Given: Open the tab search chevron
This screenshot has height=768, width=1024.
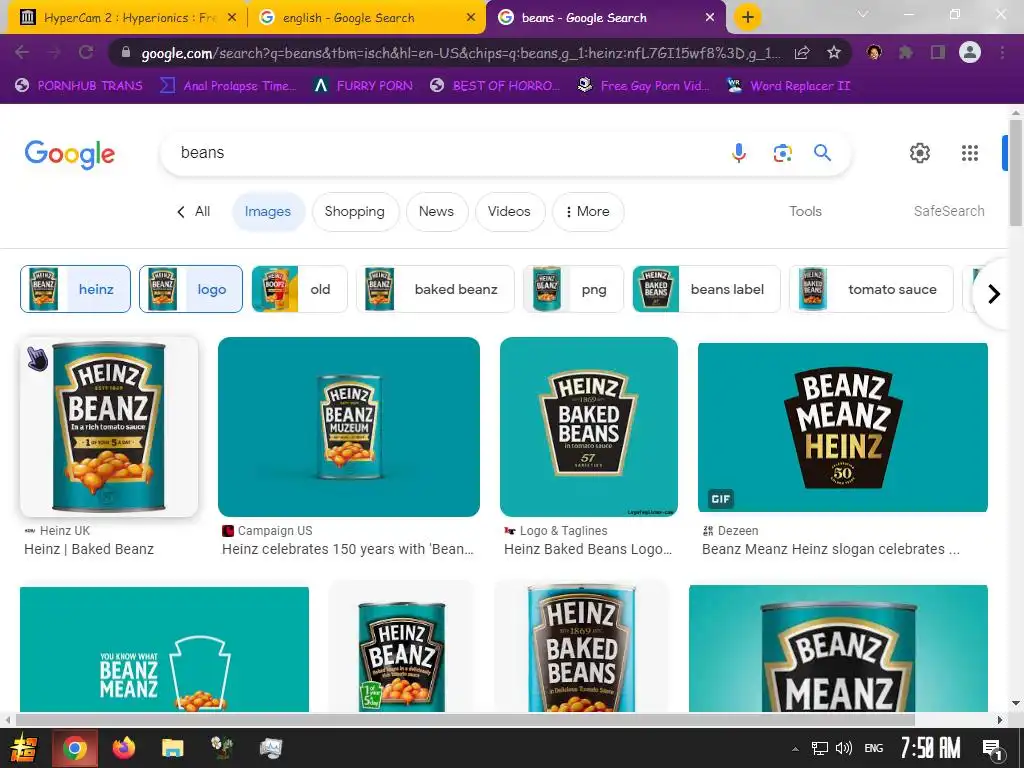Looking at the screenshot, I should pyautogui.click(x=863, y=14).
